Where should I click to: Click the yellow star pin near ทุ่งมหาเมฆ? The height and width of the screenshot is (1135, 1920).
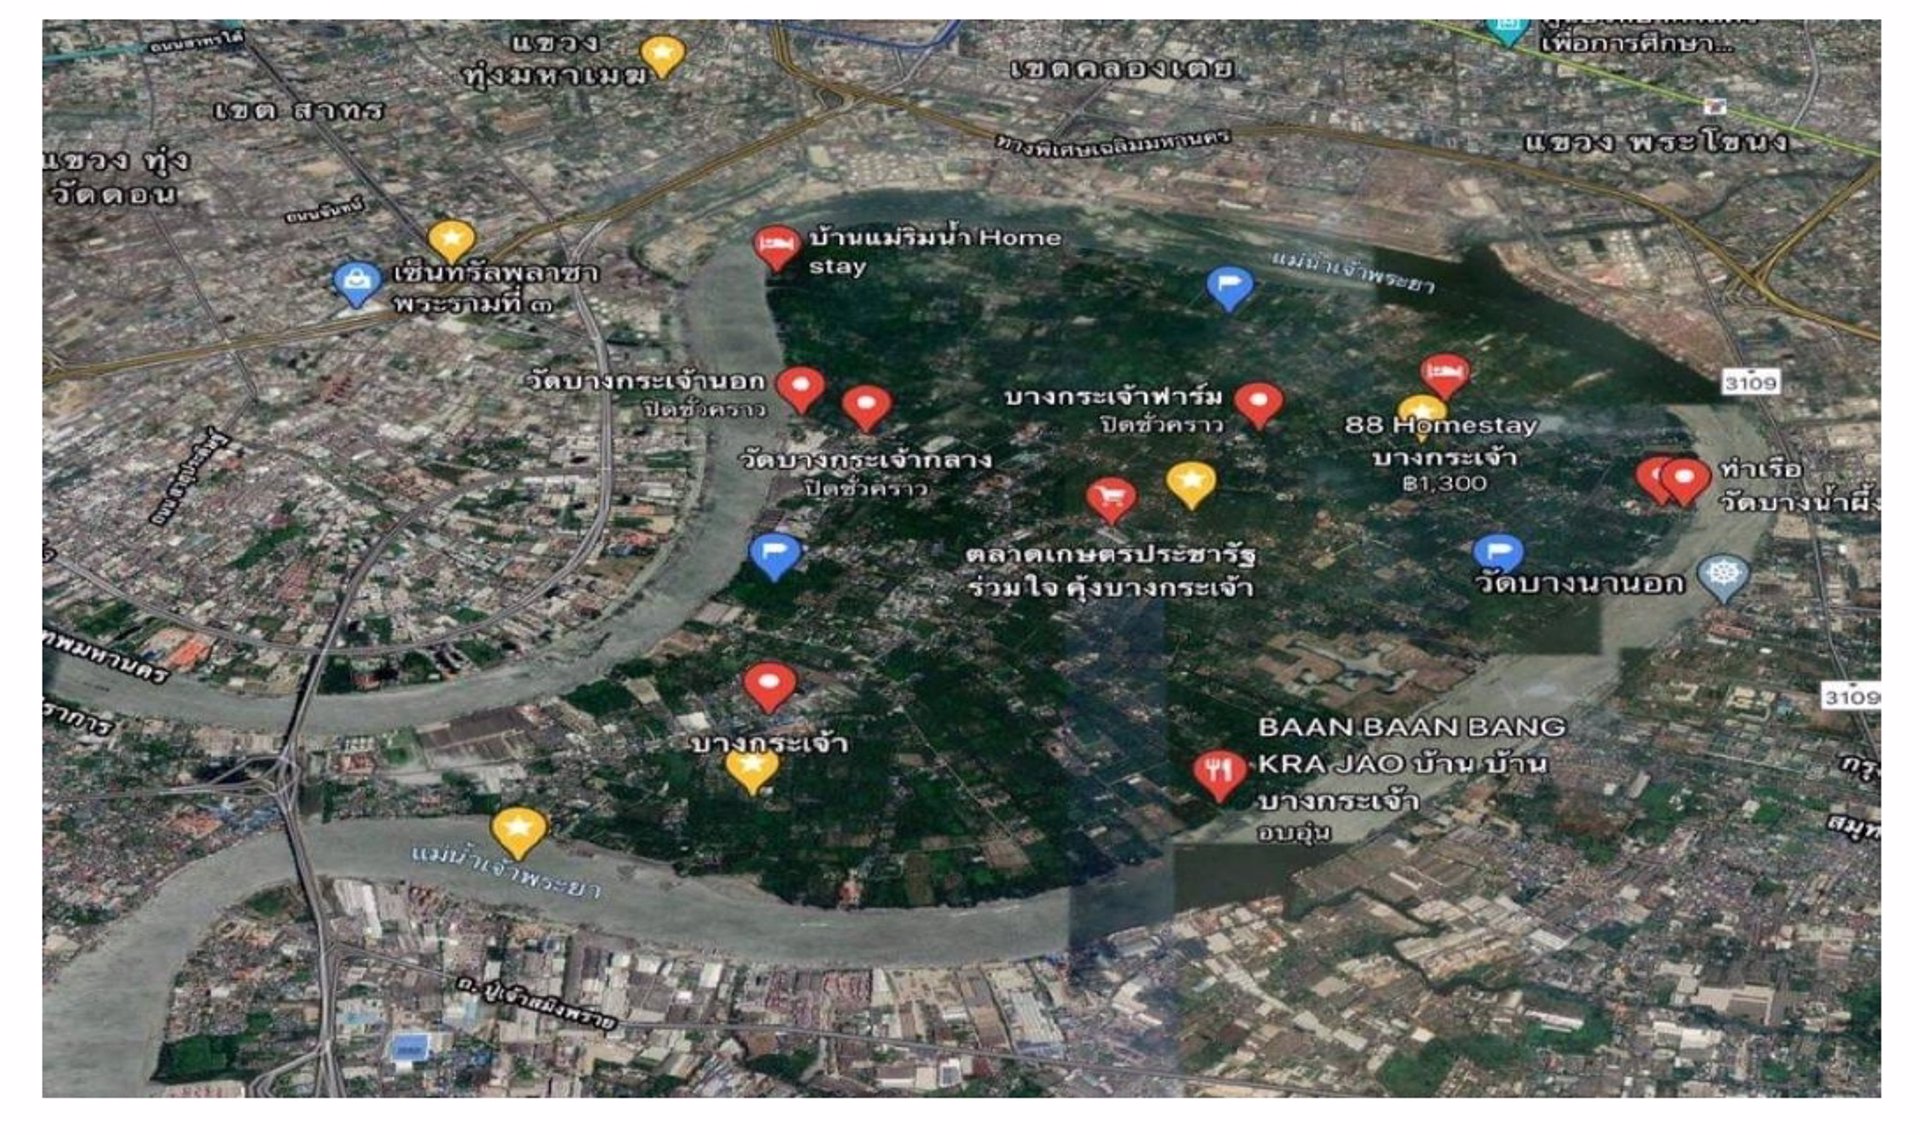point(662,56)
